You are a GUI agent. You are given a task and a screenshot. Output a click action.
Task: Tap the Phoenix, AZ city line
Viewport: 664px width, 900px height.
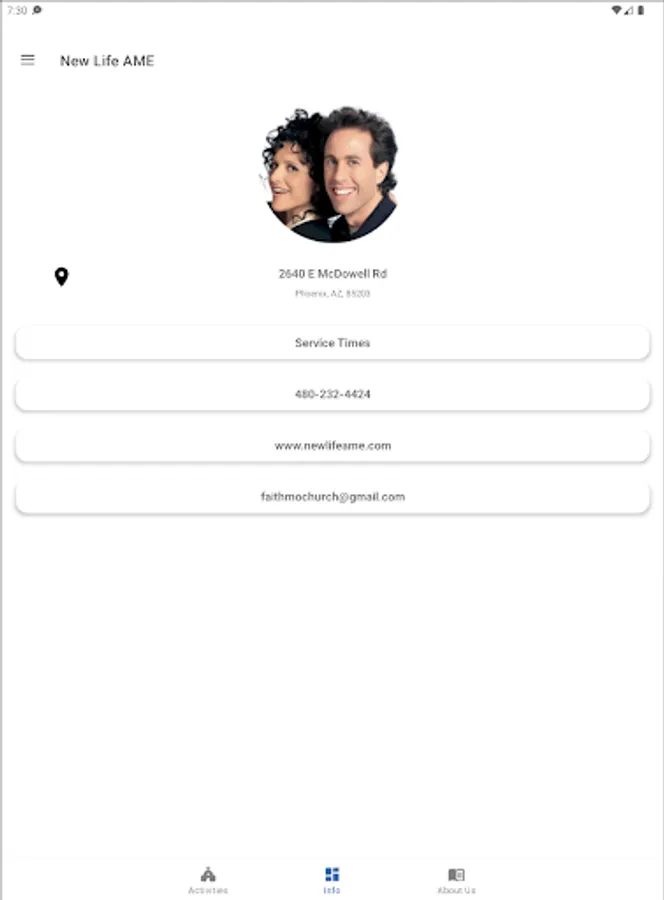click(332, 293)
